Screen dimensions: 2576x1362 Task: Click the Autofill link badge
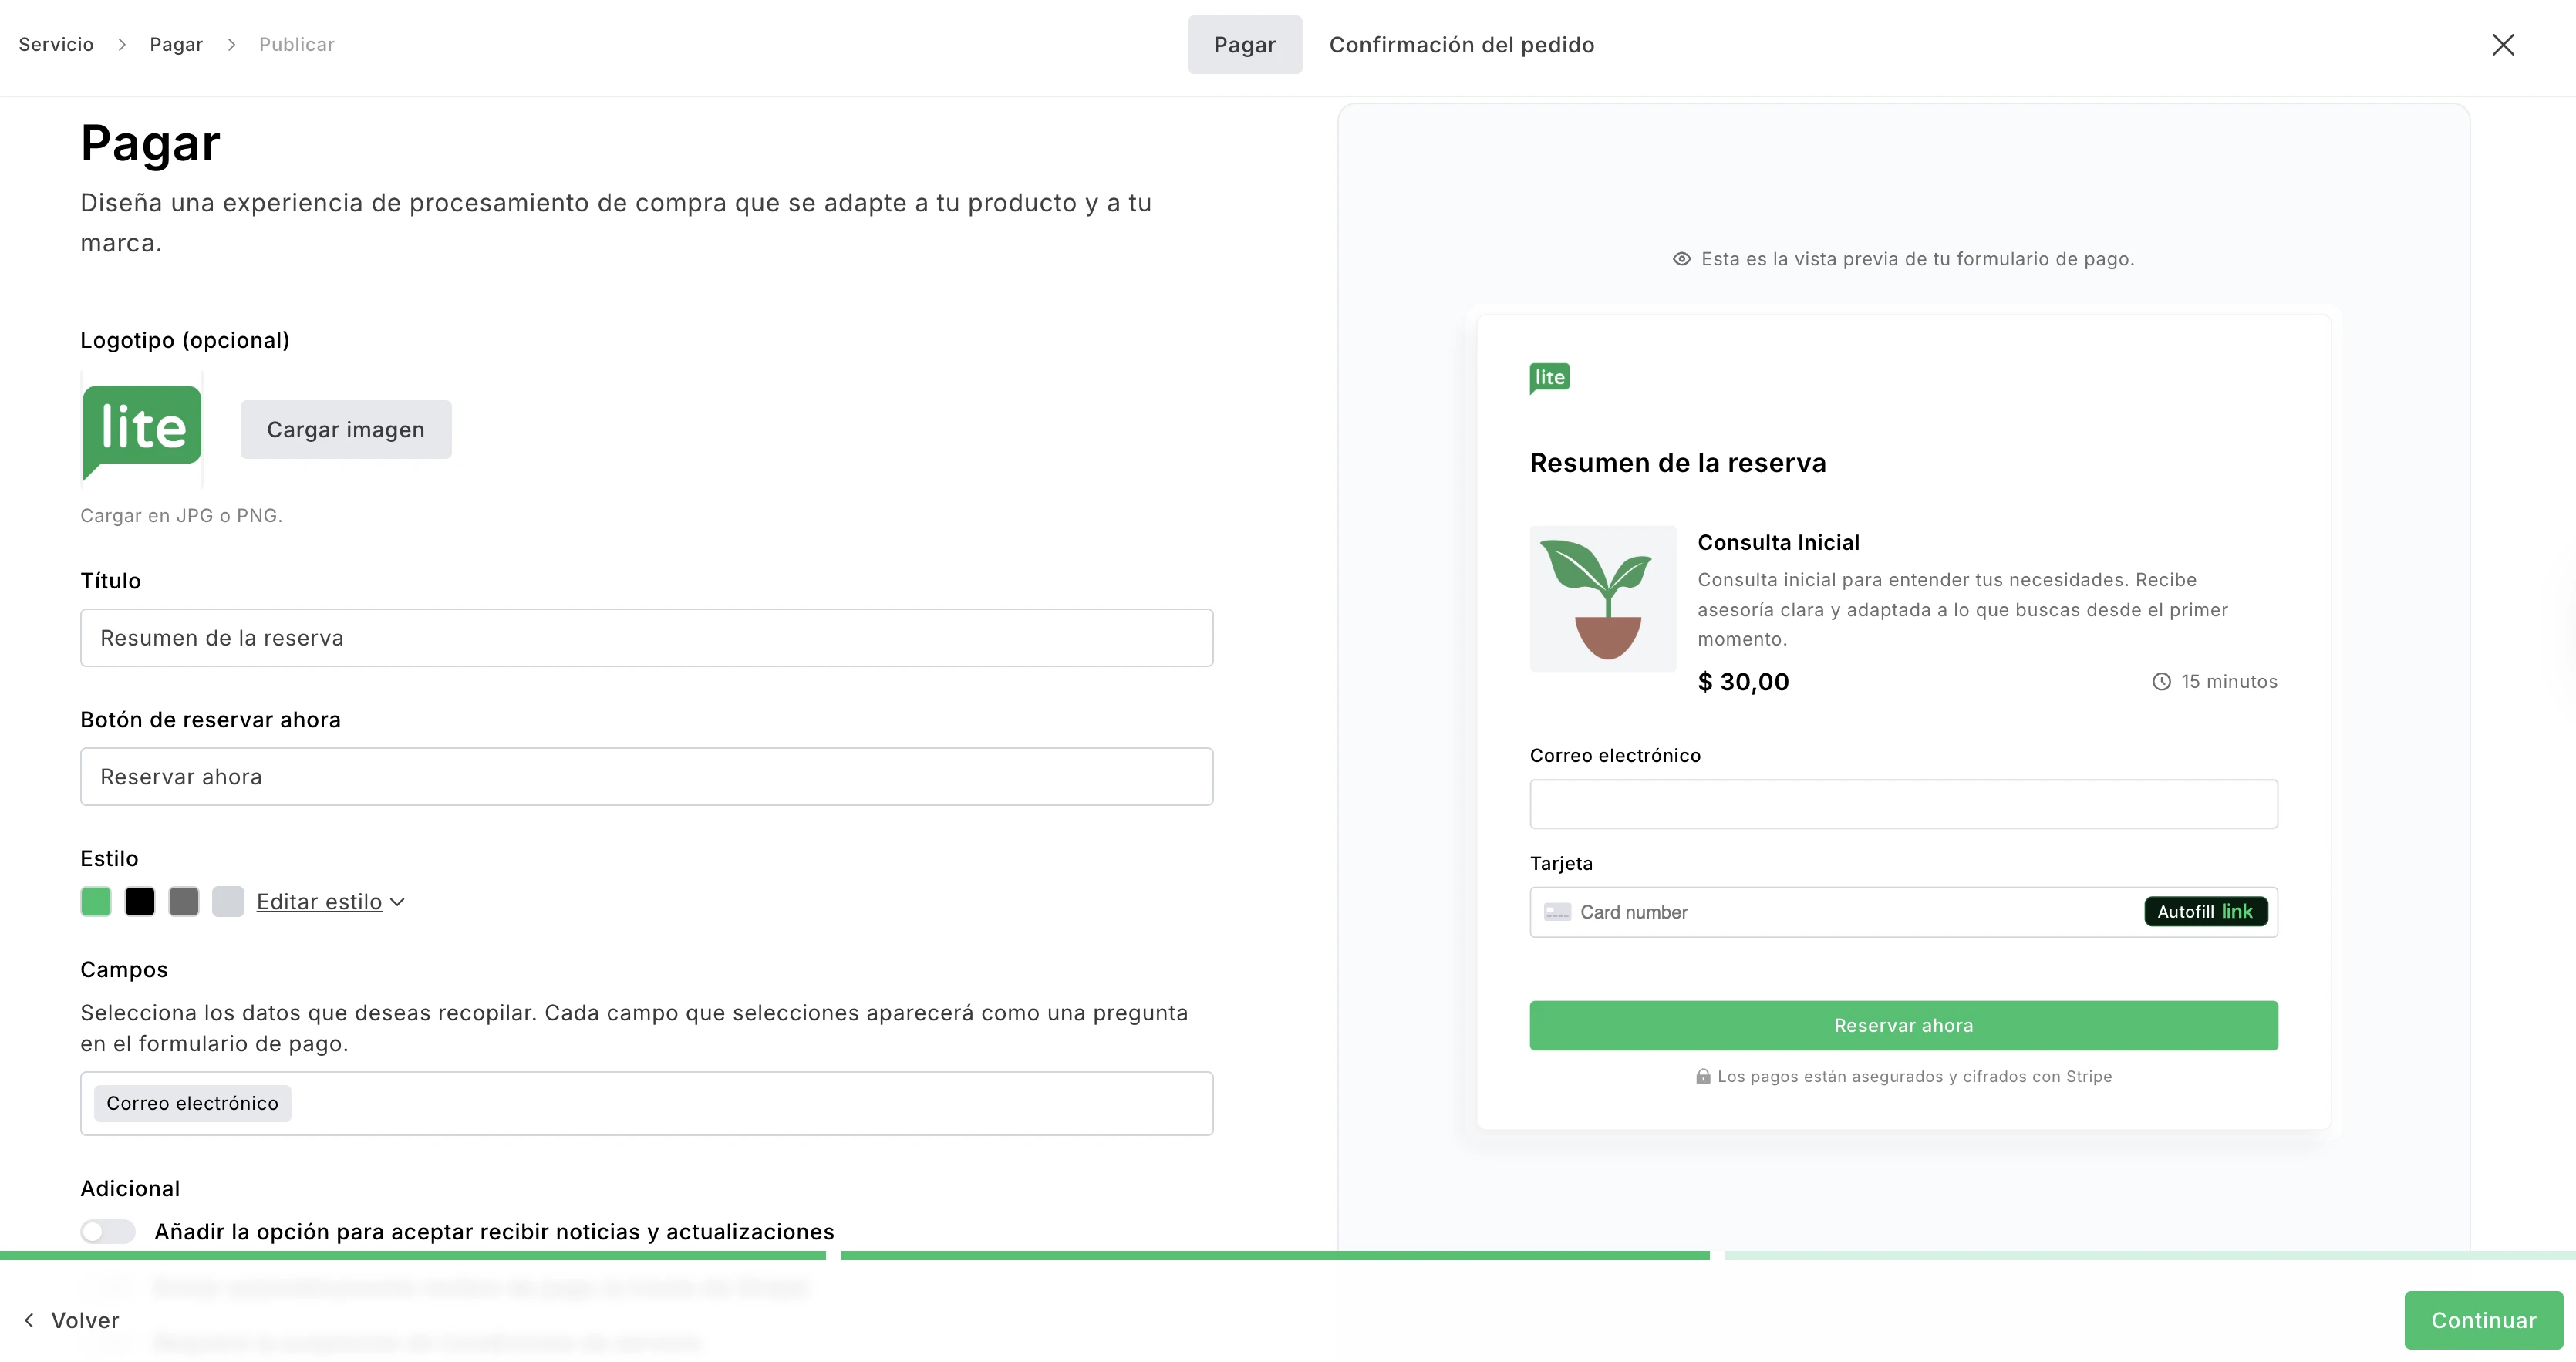[x=2206, y=911]
